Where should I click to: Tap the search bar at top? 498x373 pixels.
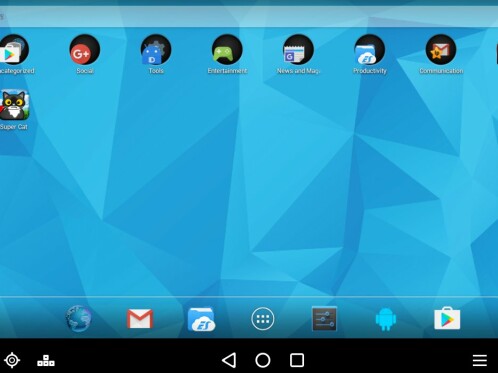tap(249, 16)
